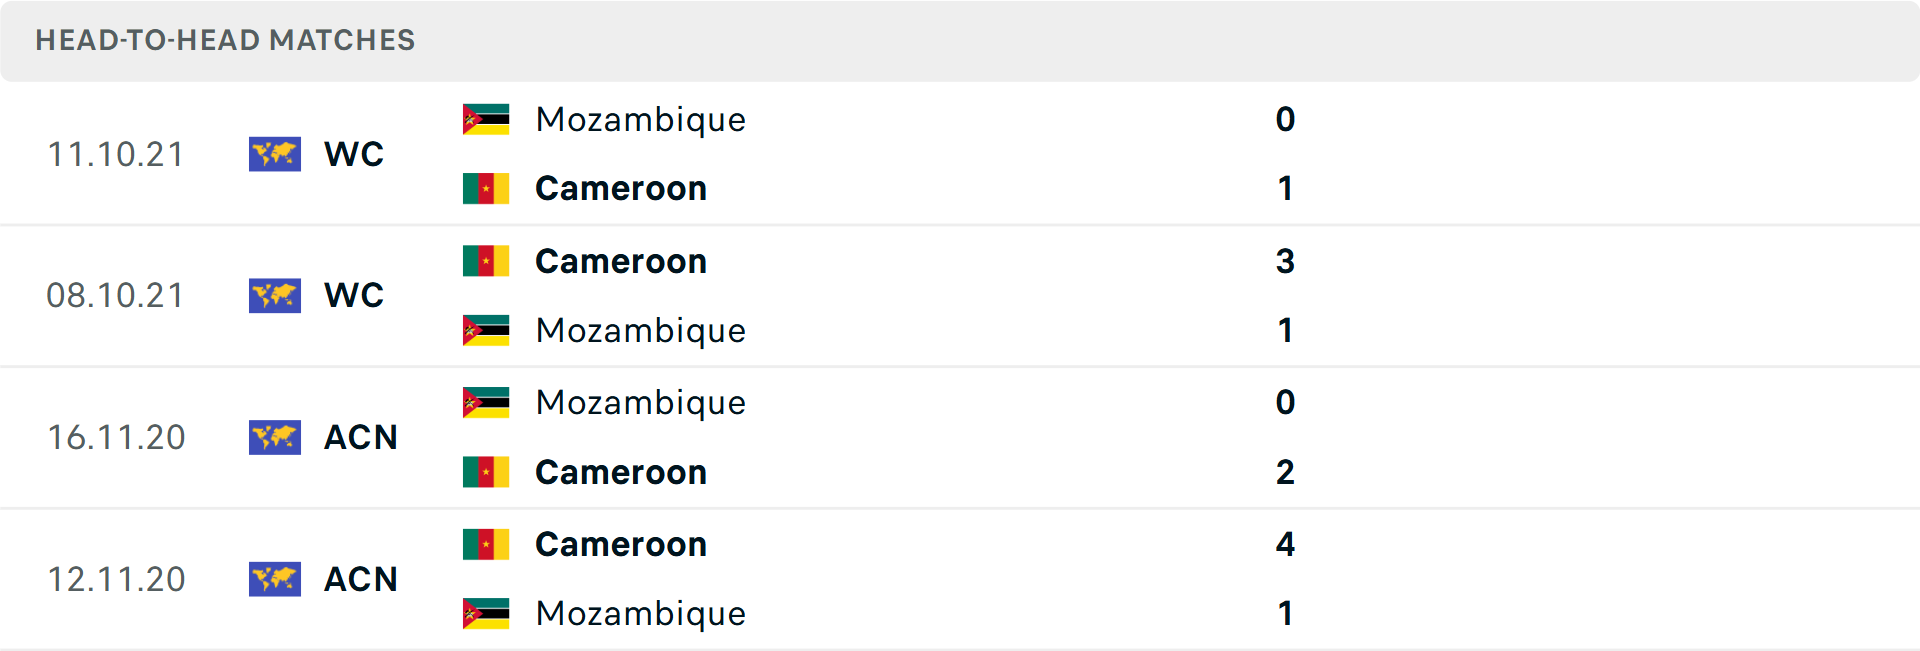Click the Head-to-Head Matches header
This screenshot has height=651, width=1920.
click(225, 40)
